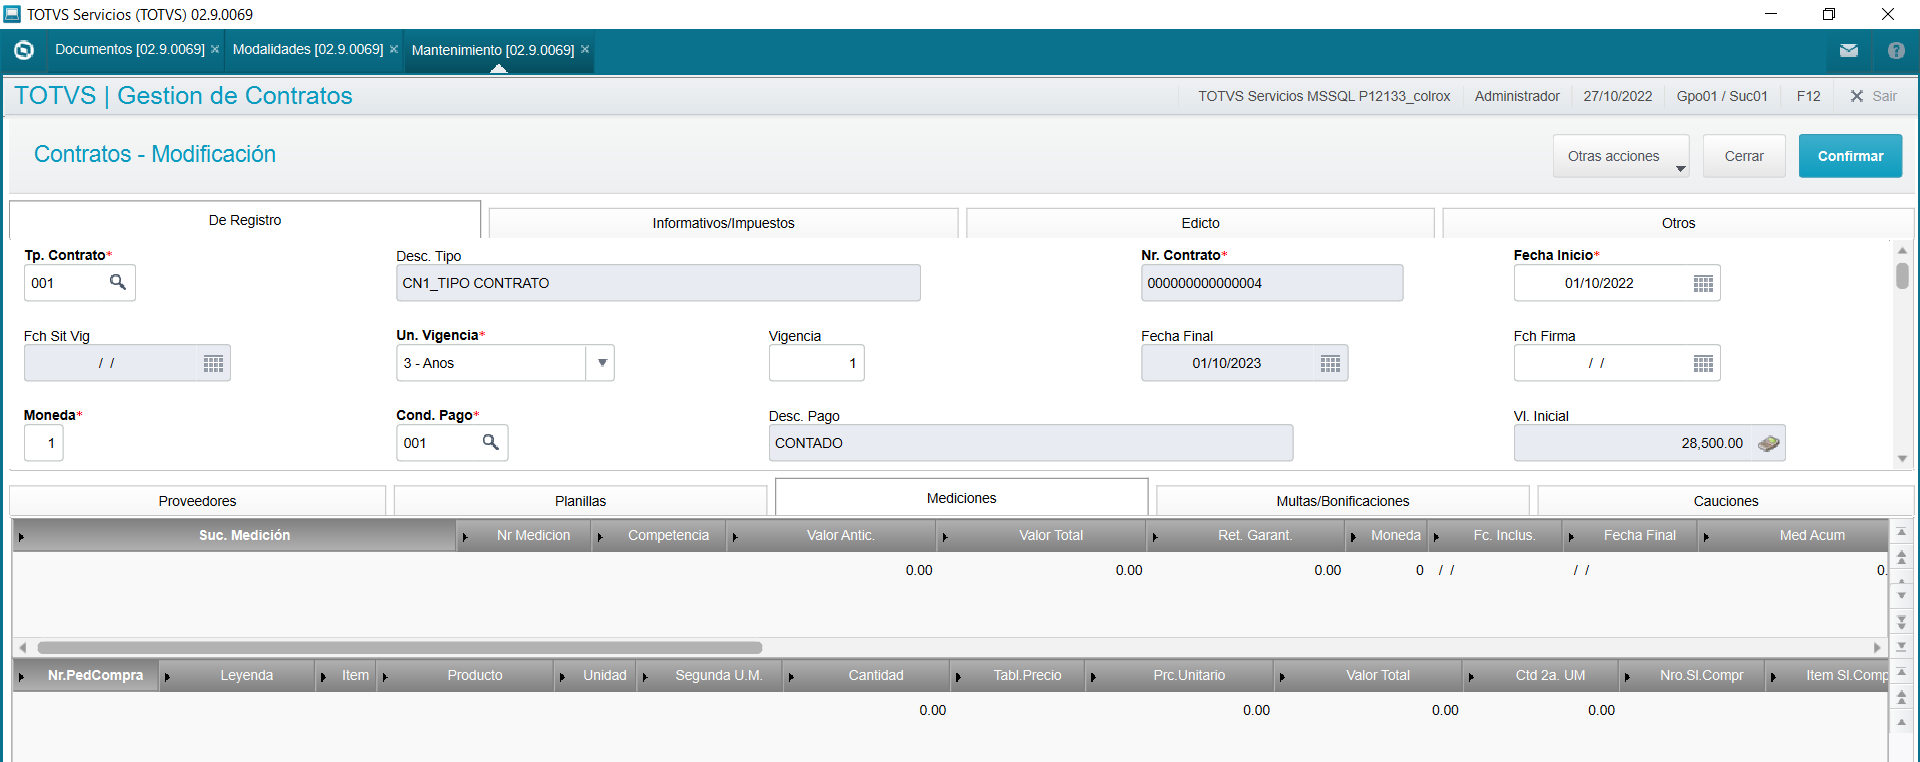
Task: Select the Mediciones tab
Action: (x=961, y=498)
